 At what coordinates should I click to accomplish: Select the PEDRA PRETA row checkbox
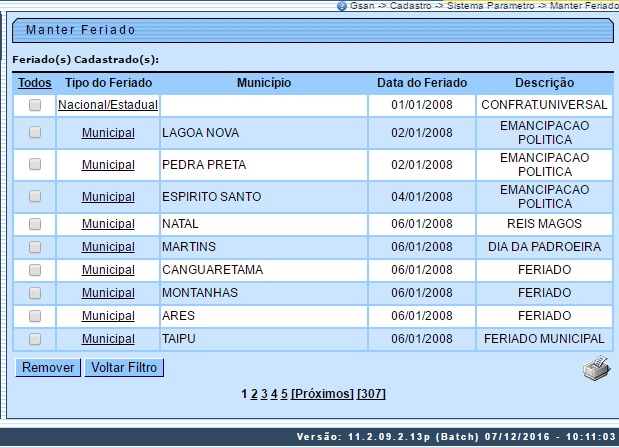click(x=35, y=164)
